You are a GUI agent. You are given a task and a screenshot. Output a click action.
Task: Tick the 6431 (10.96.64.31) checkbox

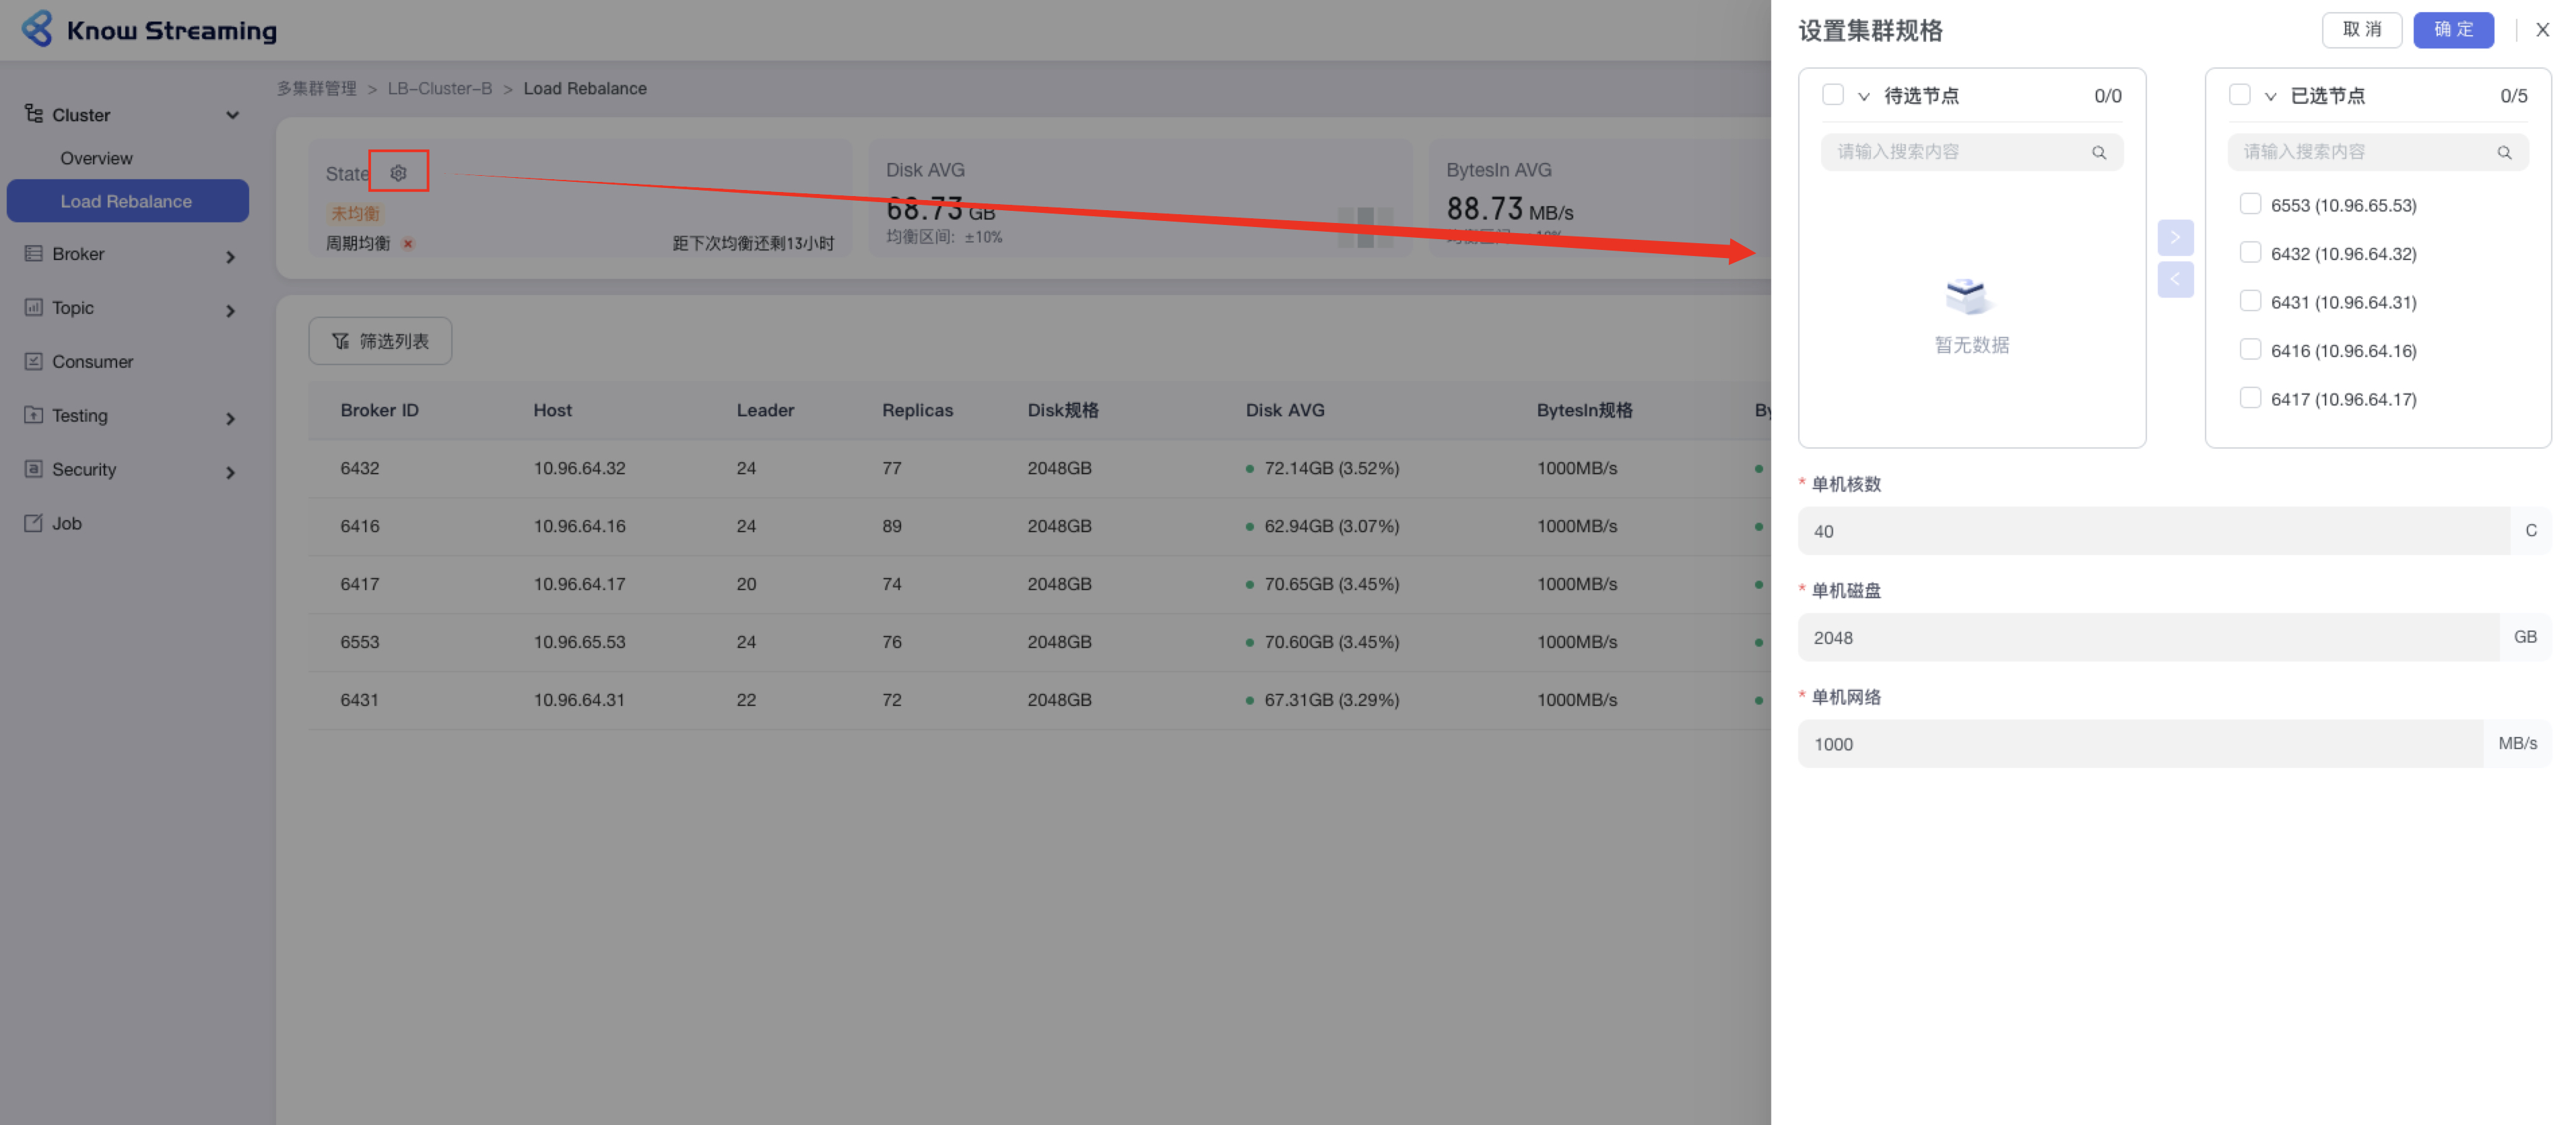(x=2249, y=301)
